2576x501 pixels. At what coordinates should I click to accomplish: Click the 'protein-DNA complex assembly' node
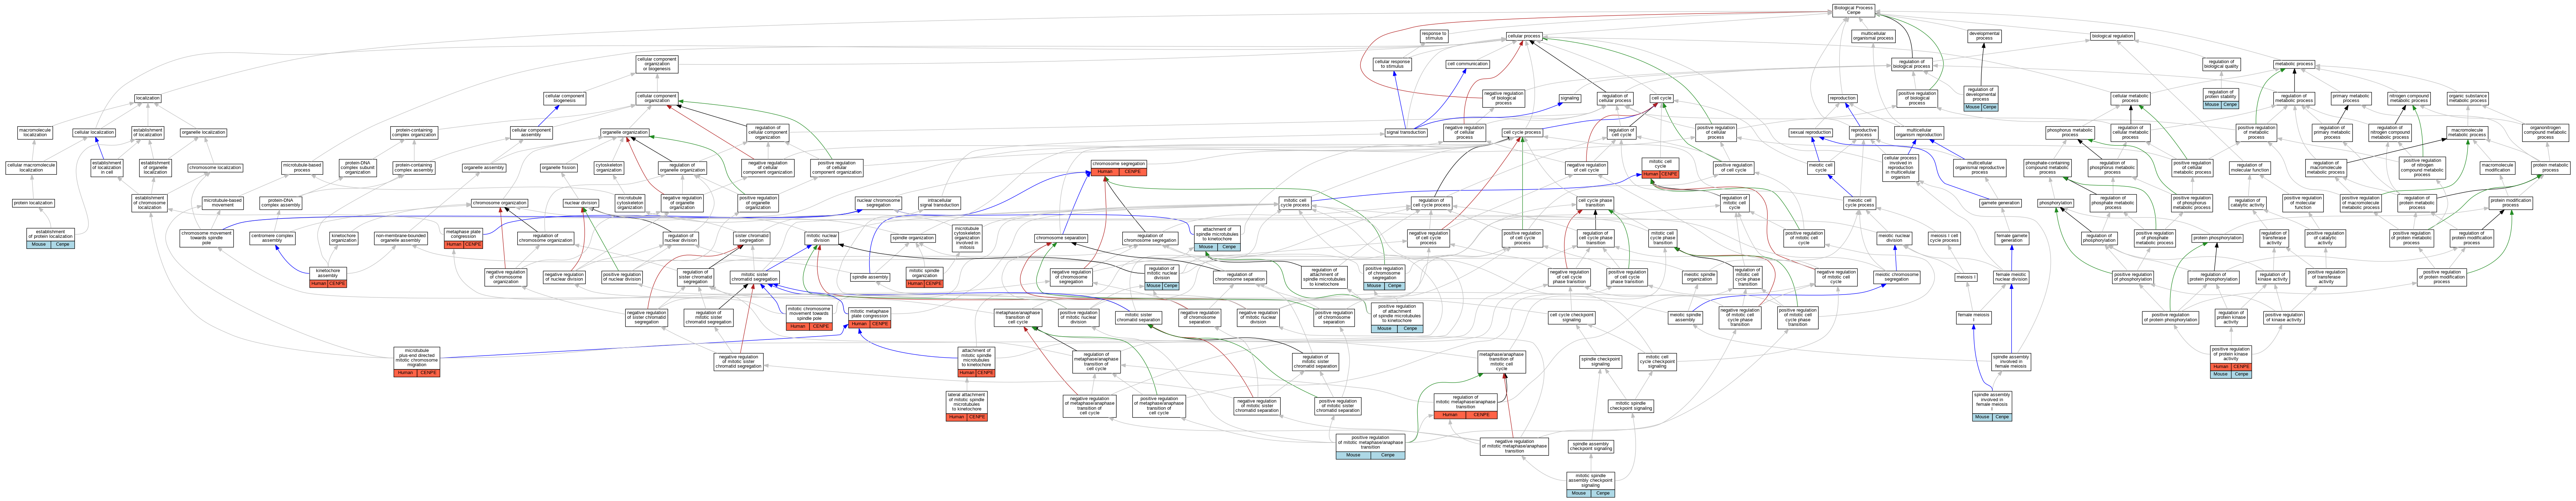[x=281, y=203]
